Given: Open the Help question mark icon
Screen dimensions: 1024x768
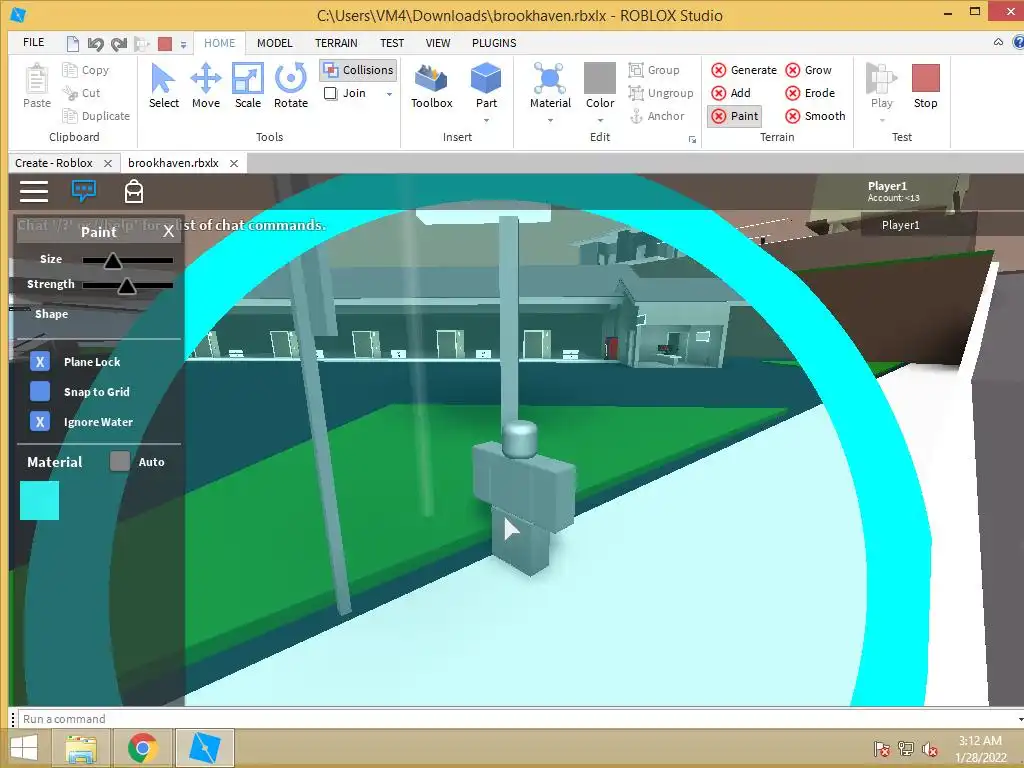Looking at the screenshot, I should (x=1018, y=42).
